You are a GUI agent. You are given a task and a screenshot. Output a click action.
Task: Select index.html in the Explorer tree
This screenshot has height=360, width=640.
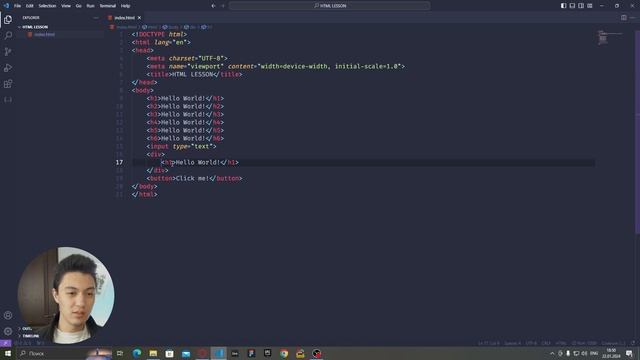coord(44,35)
